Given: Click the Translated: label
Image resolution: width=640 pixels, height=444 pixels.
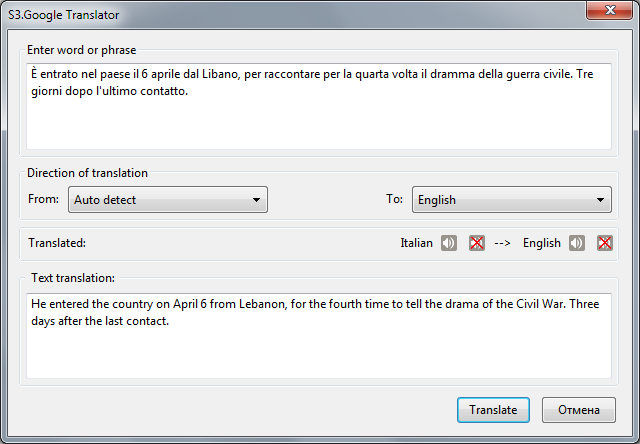Looking at the screenshot, I should [x=57, y=243].
